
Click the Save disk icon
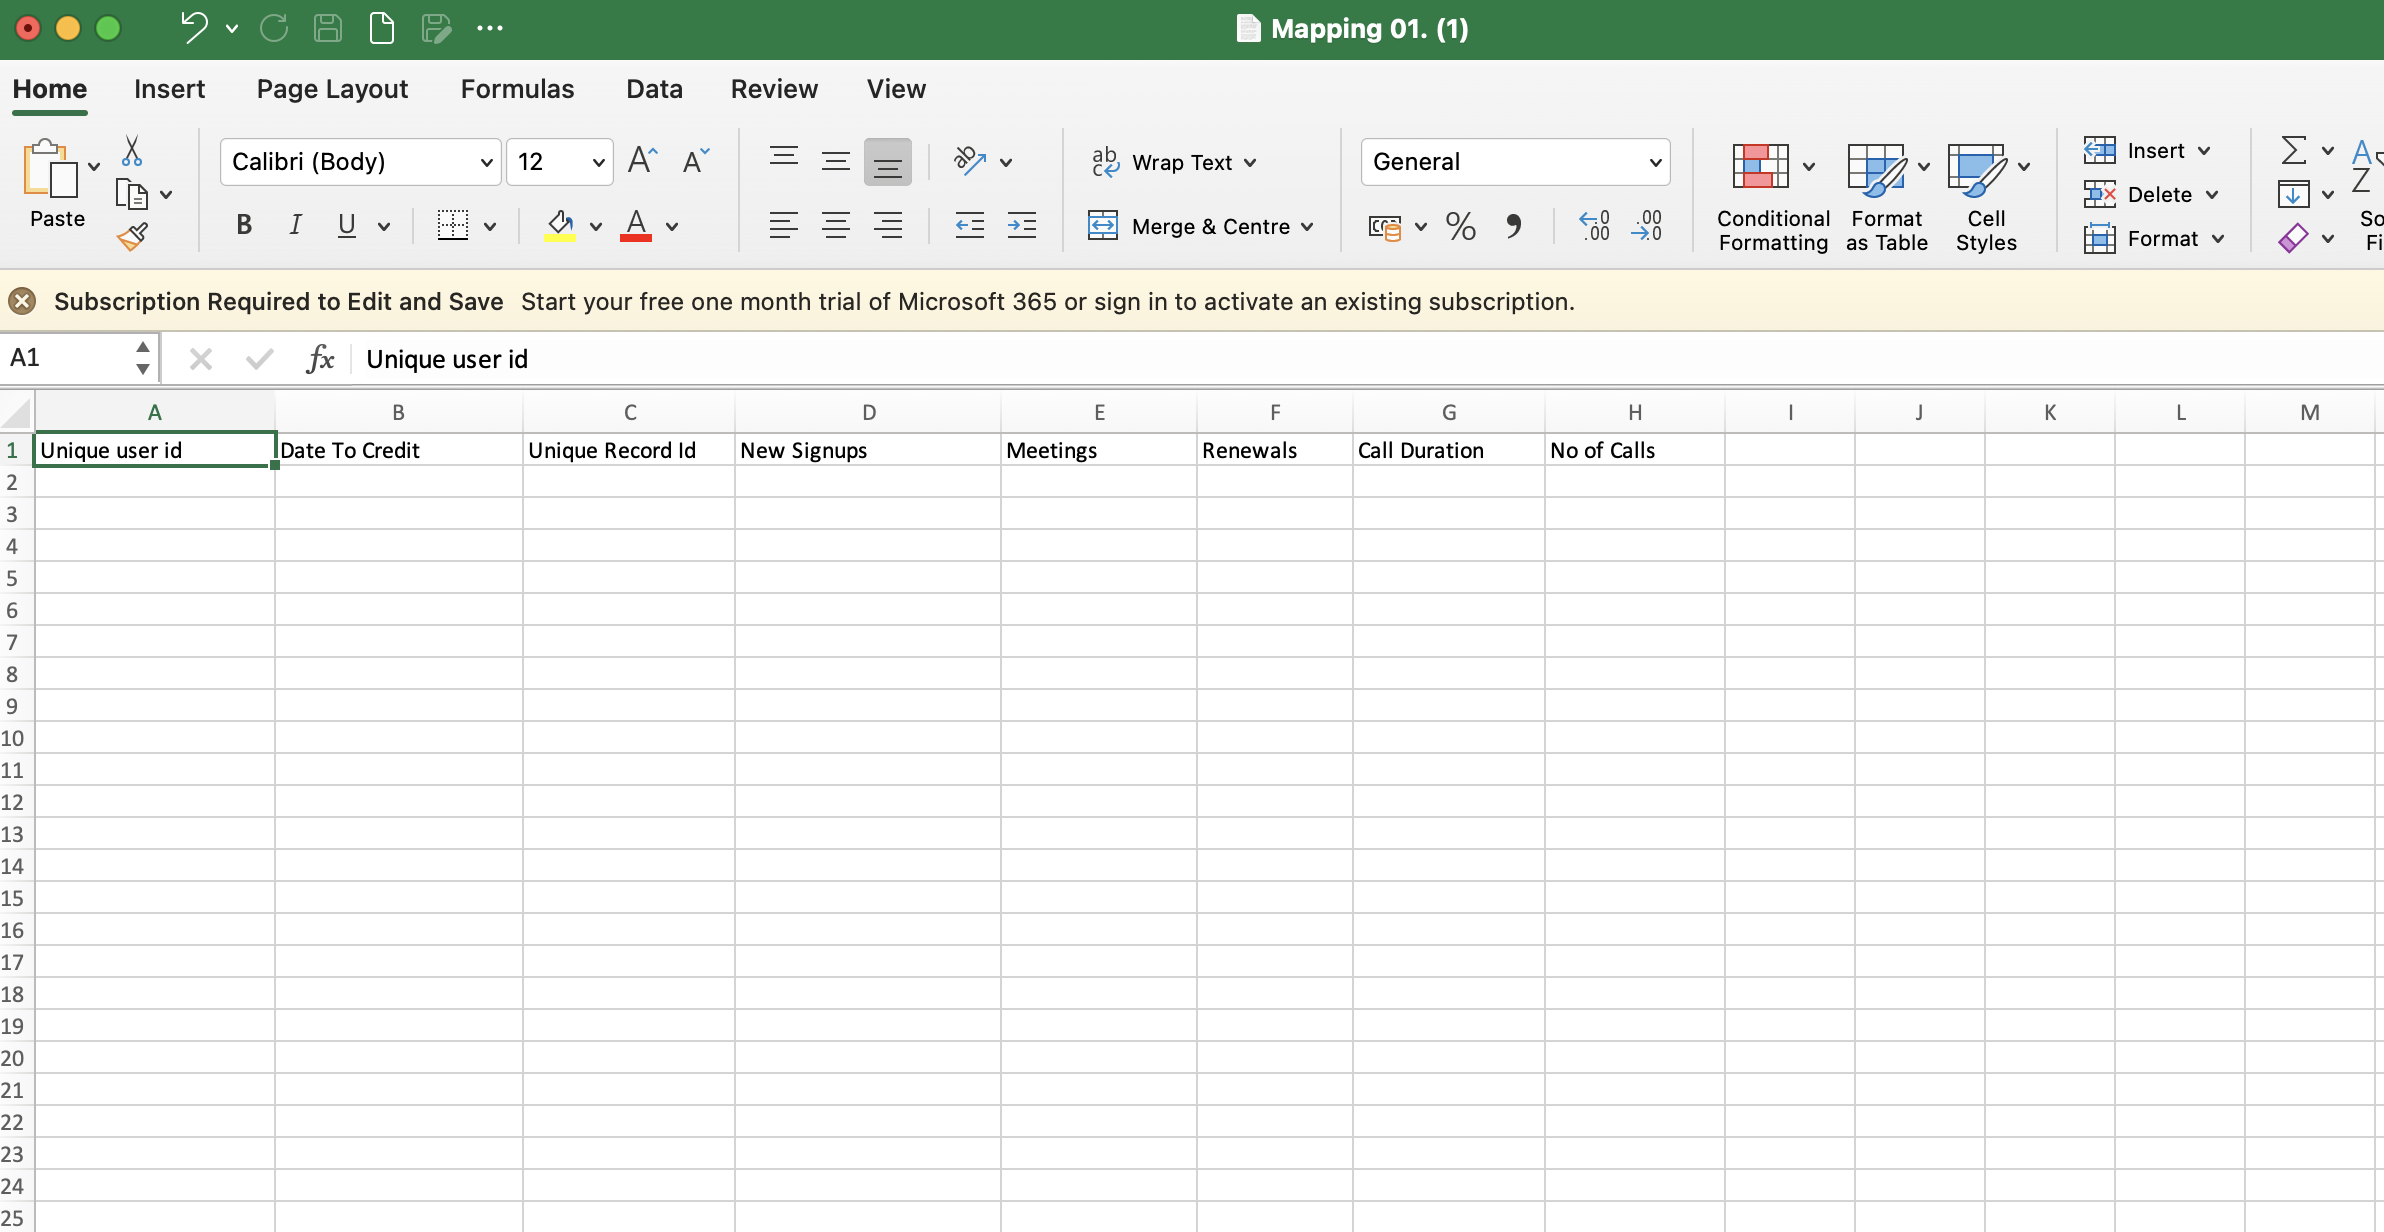[328, 28]
